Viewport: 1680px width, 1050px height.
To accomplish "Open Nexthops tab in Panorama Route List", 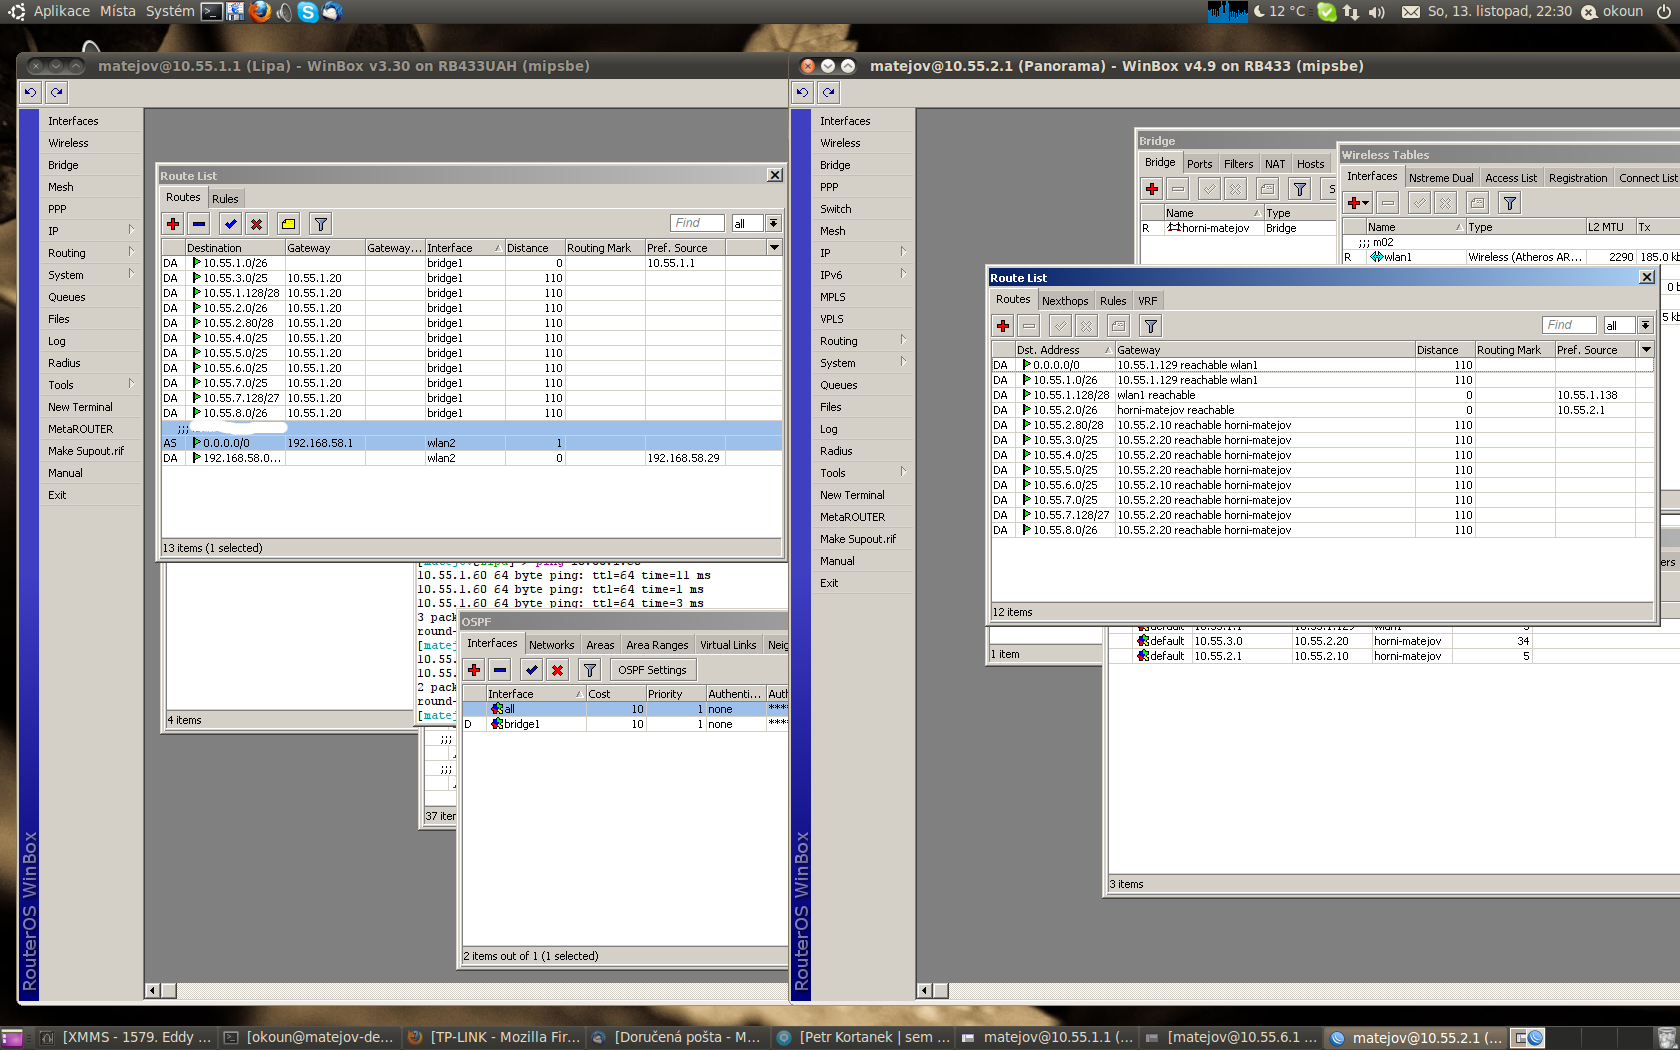I will 1065,301.
